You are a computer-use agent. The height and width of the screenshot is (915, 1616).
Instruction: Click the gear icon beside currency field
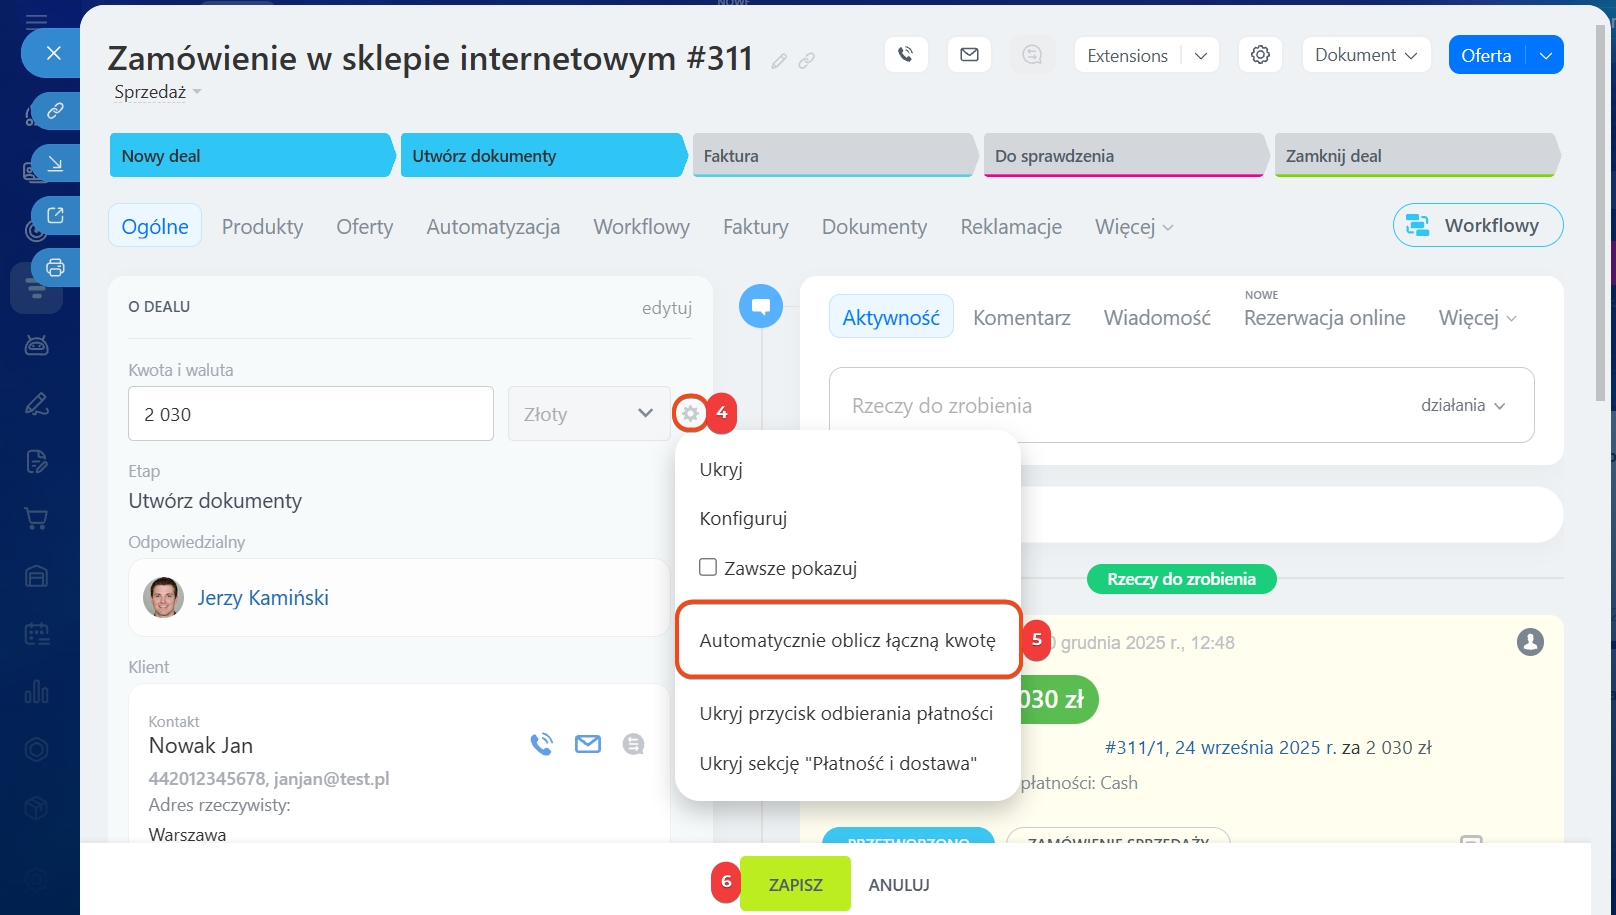(x=690, y=413)
